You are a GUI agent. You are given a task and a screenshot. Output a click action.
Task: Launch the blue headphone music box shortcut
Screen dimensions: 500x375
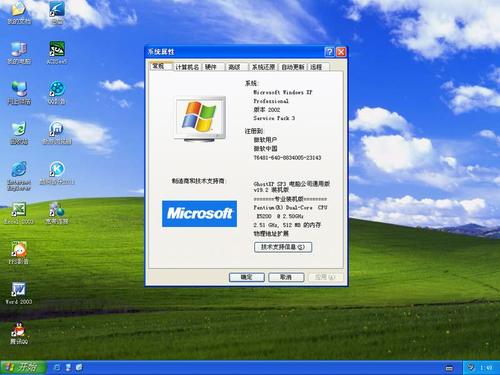click(57, 133)
